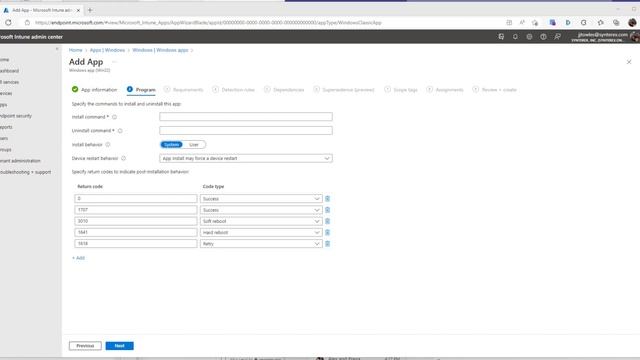Screen dimensions: 640x360
Task: Add a new return code row
Action: [x=78, y=258]
